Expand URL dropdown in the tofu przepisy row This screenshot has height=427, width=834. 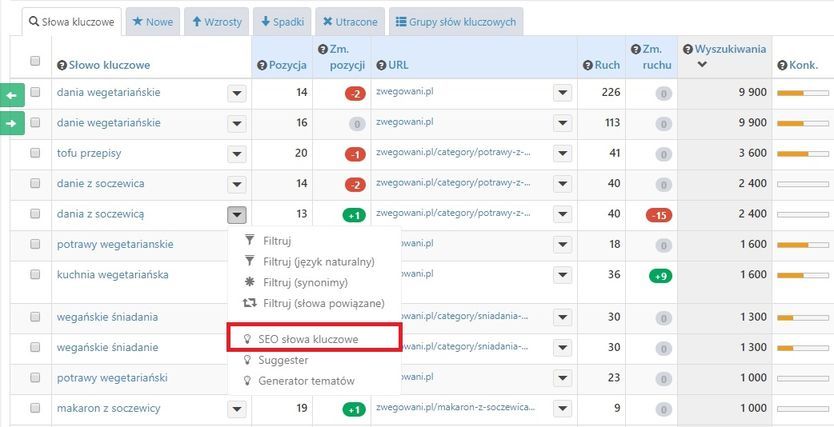[561, 154]
